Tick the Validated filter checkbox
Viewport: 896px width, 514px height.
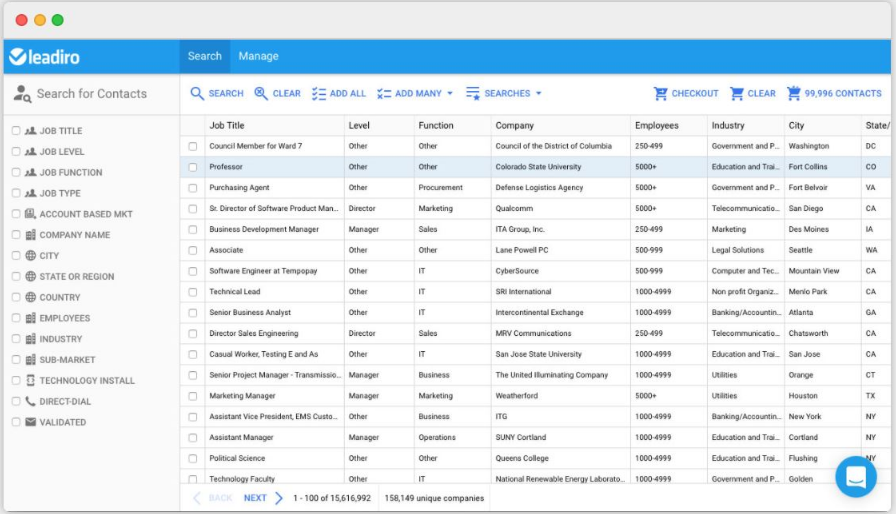pos(15,422)
